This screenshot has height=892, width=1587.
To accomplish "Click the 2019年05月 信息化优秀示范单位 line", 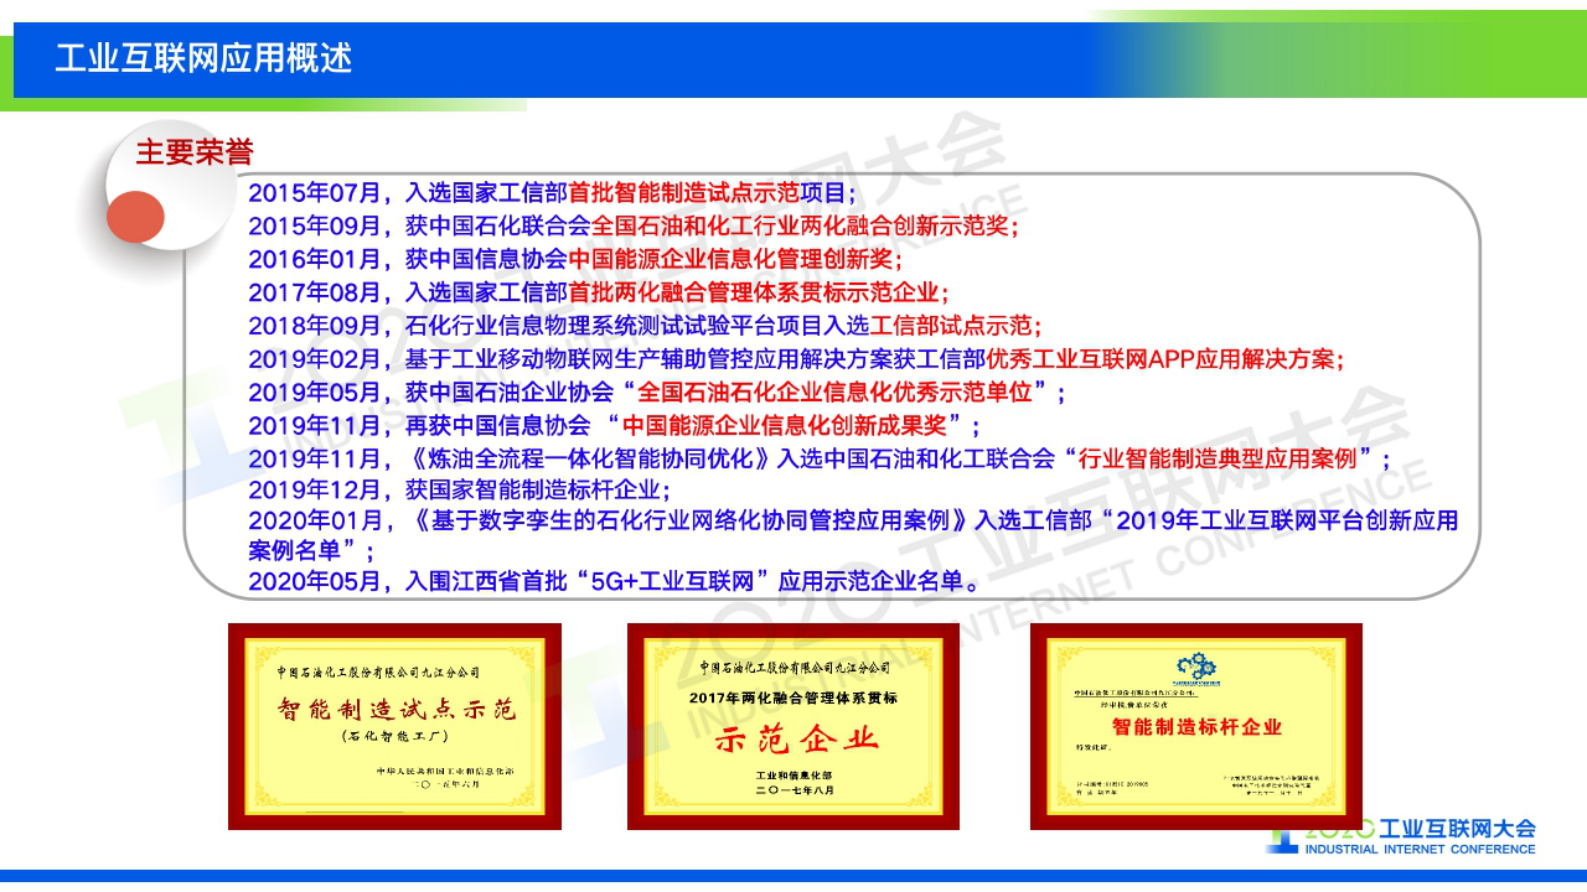I will point(657,392).
